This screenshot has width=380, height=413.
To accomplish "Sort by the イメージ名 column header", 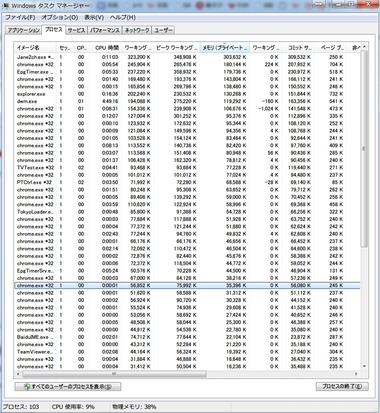I will pos(35,48).
